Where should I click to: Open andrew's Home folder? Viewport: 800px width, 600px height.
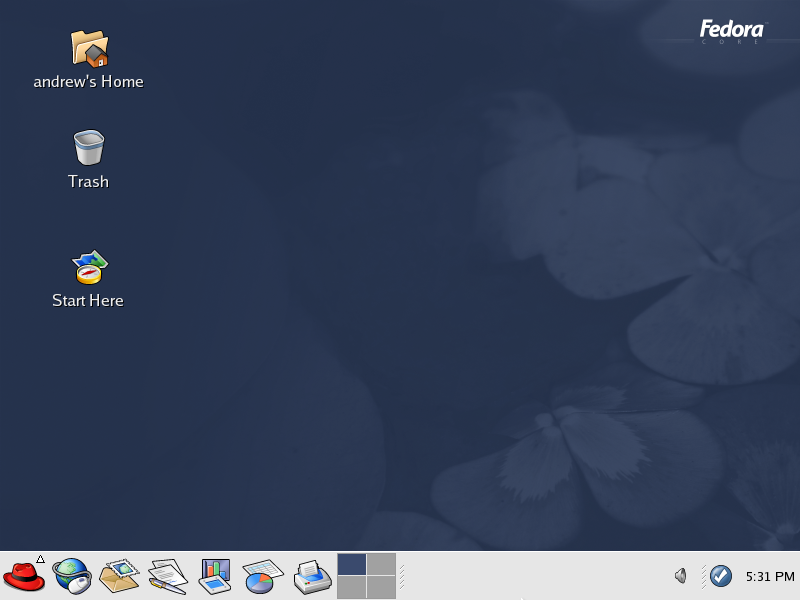tap(89, 49)
